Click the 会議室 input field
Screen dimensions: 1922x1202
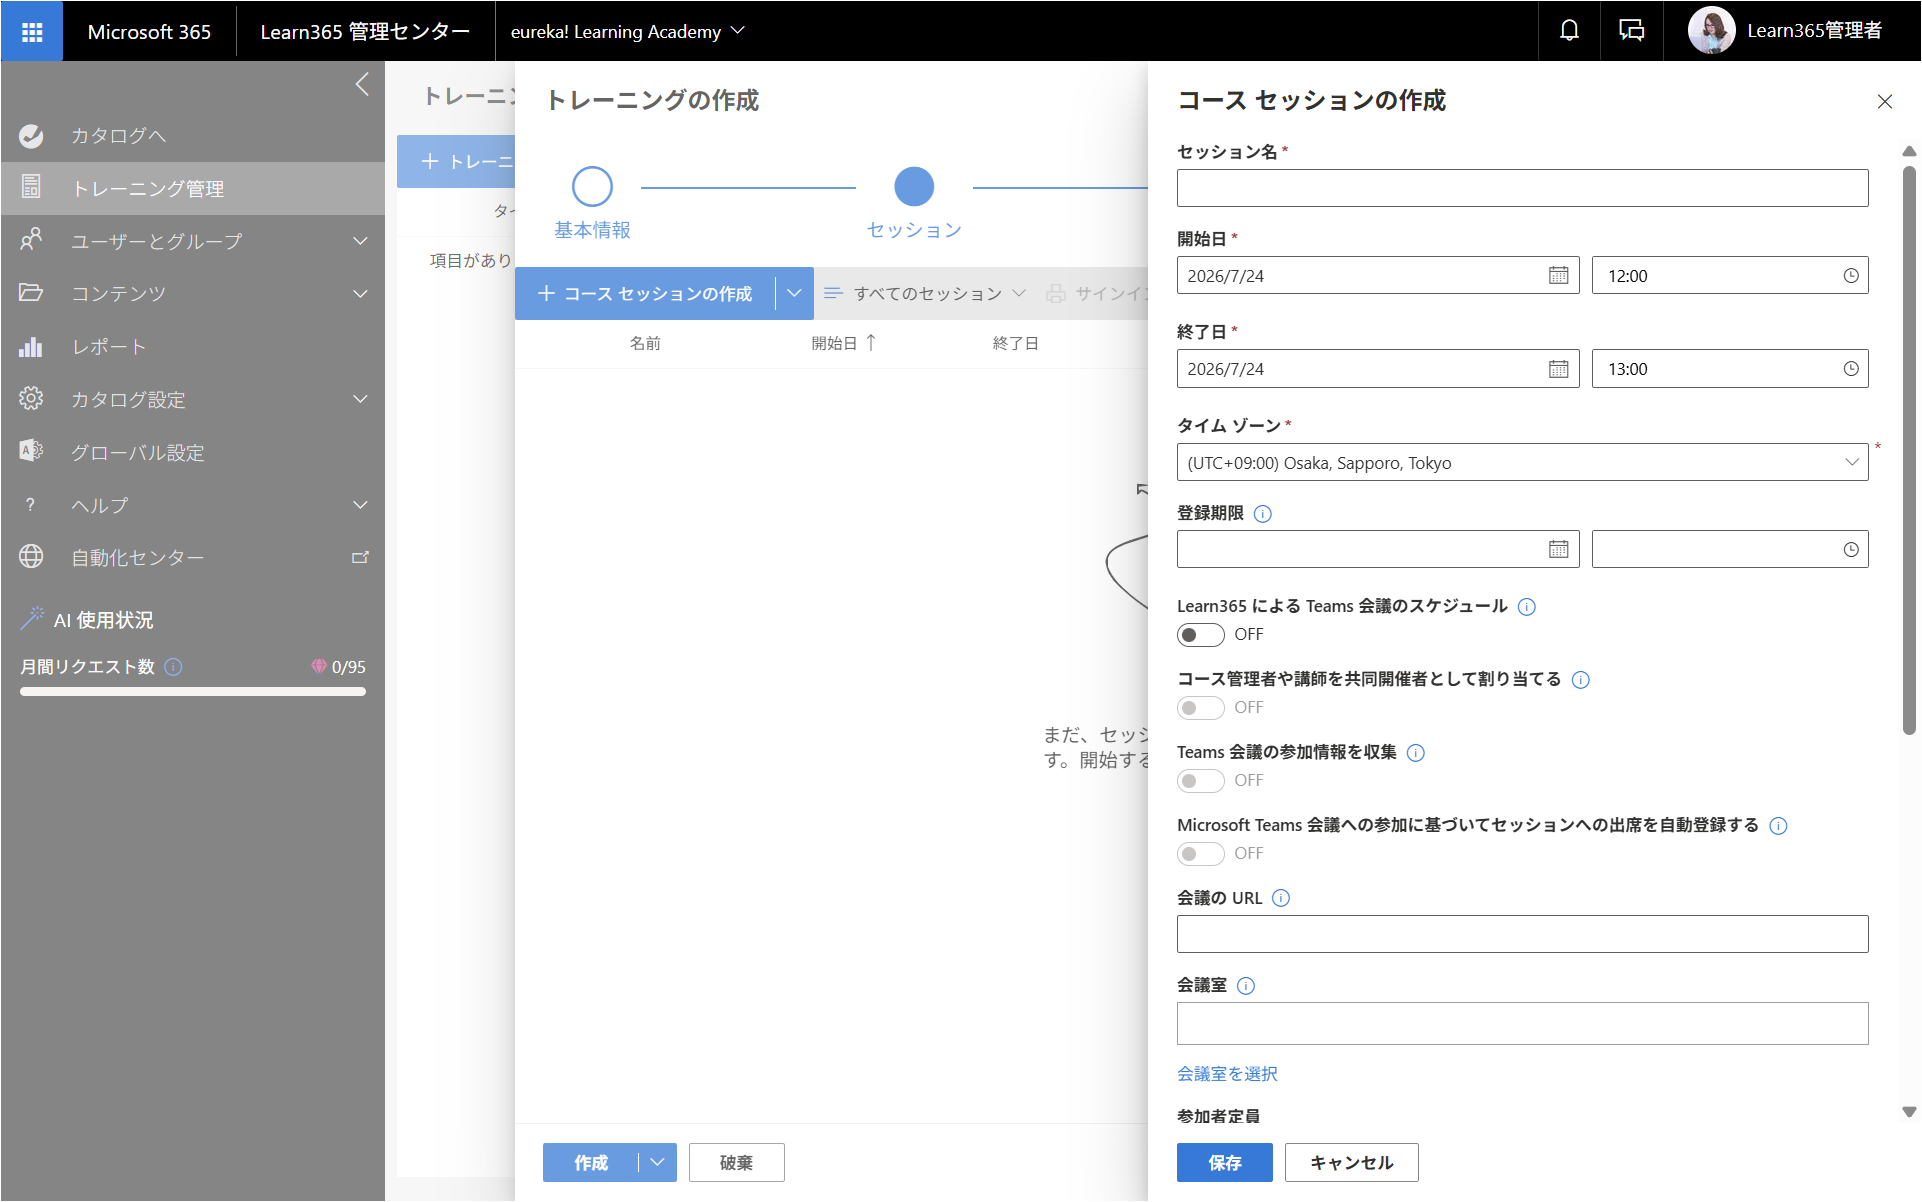point(1522,1023)
